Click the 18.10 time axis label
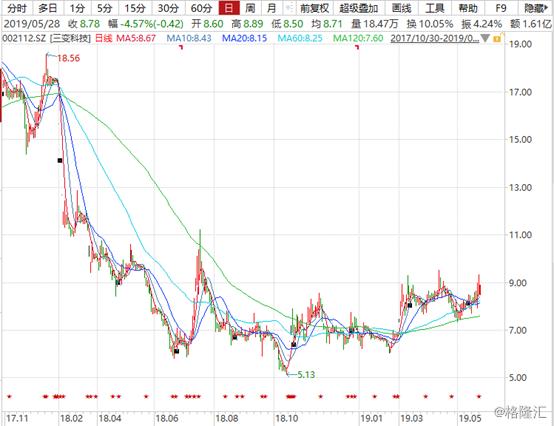Image resolution: width=554 pixels, height=426 pixels. [287, 419]
